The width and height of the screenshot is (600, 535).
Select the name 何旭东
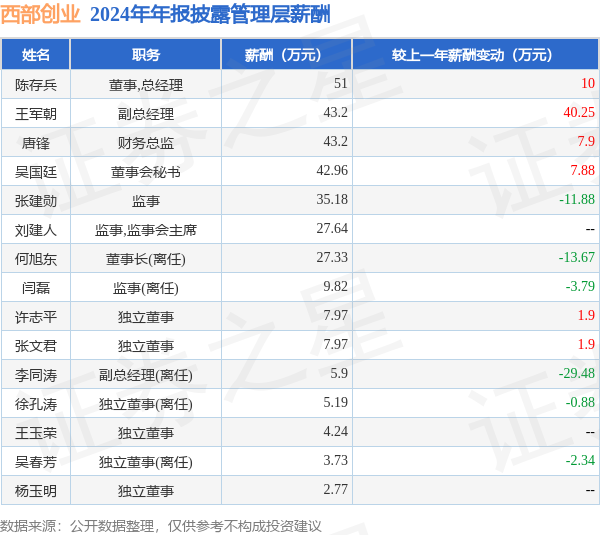point(36,259)
